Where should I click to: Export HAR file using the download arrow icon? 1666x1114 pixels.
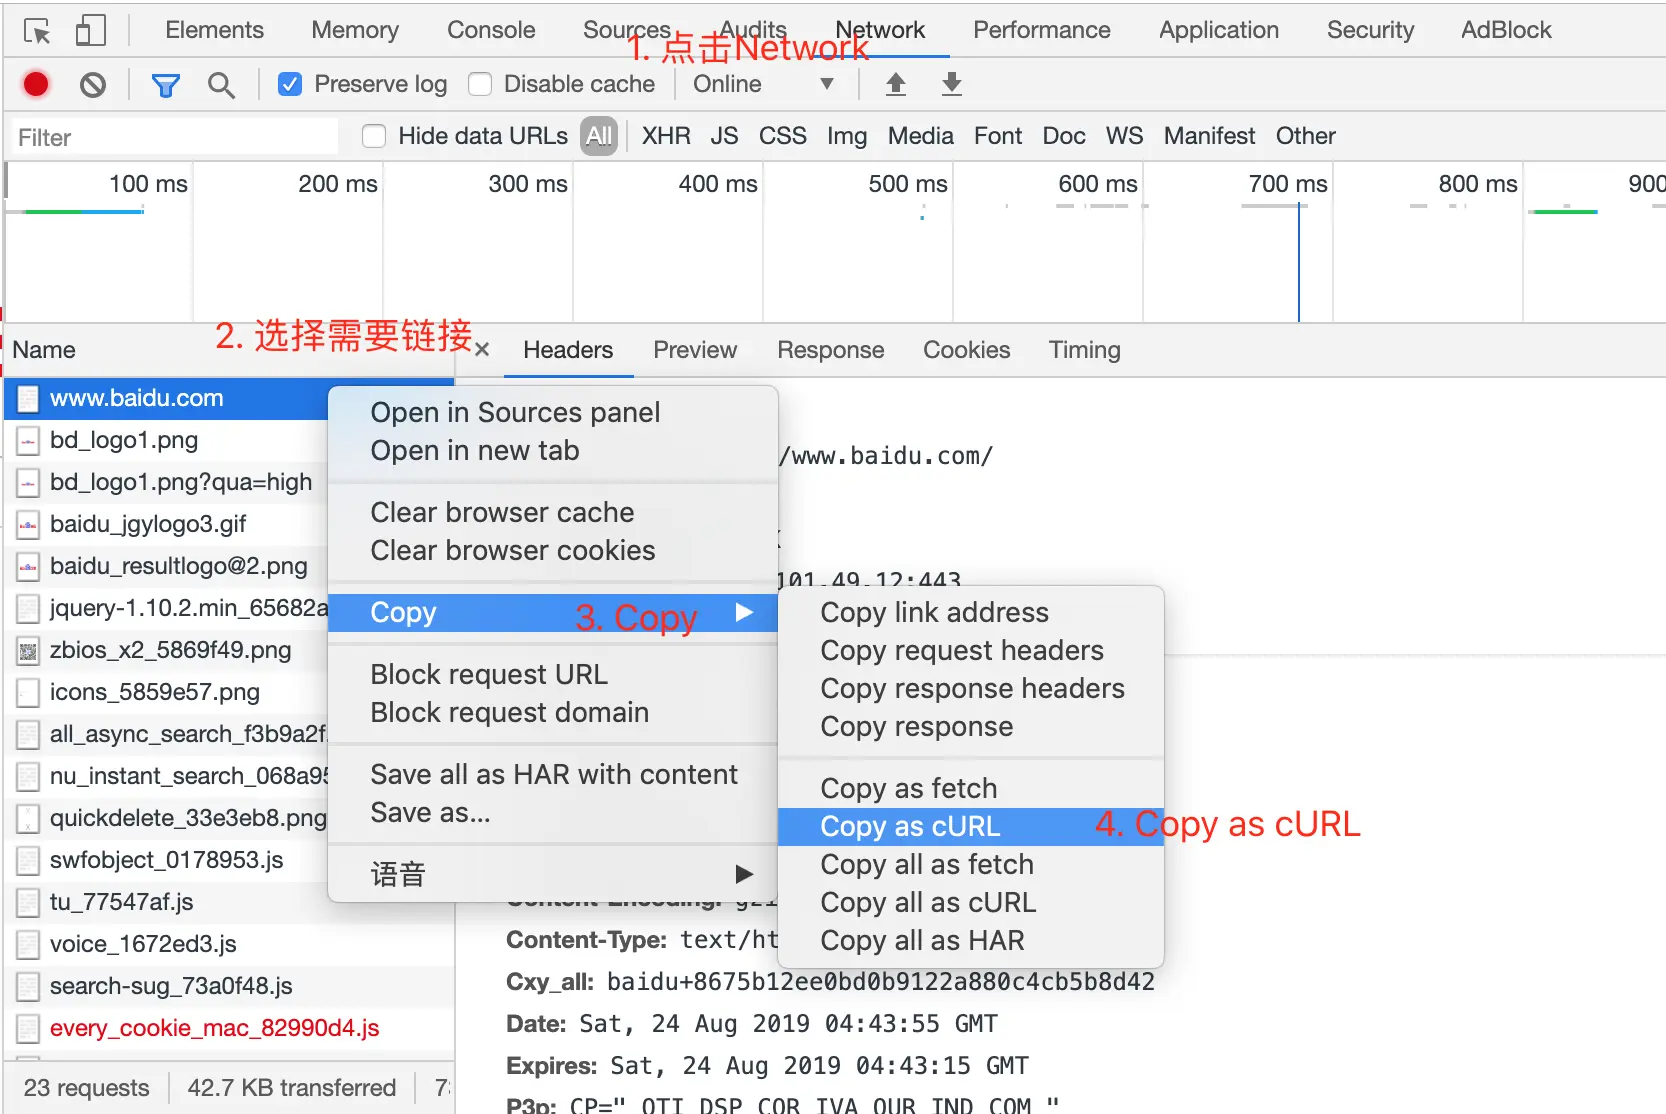[951, 84]
